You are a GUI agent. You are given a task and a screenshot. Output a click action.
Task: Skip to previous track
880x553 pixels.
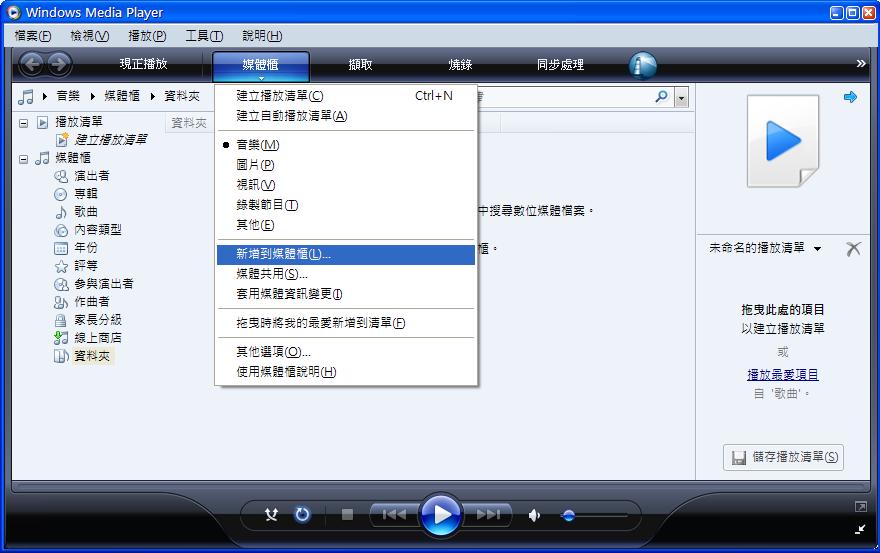tap(394, 514)
